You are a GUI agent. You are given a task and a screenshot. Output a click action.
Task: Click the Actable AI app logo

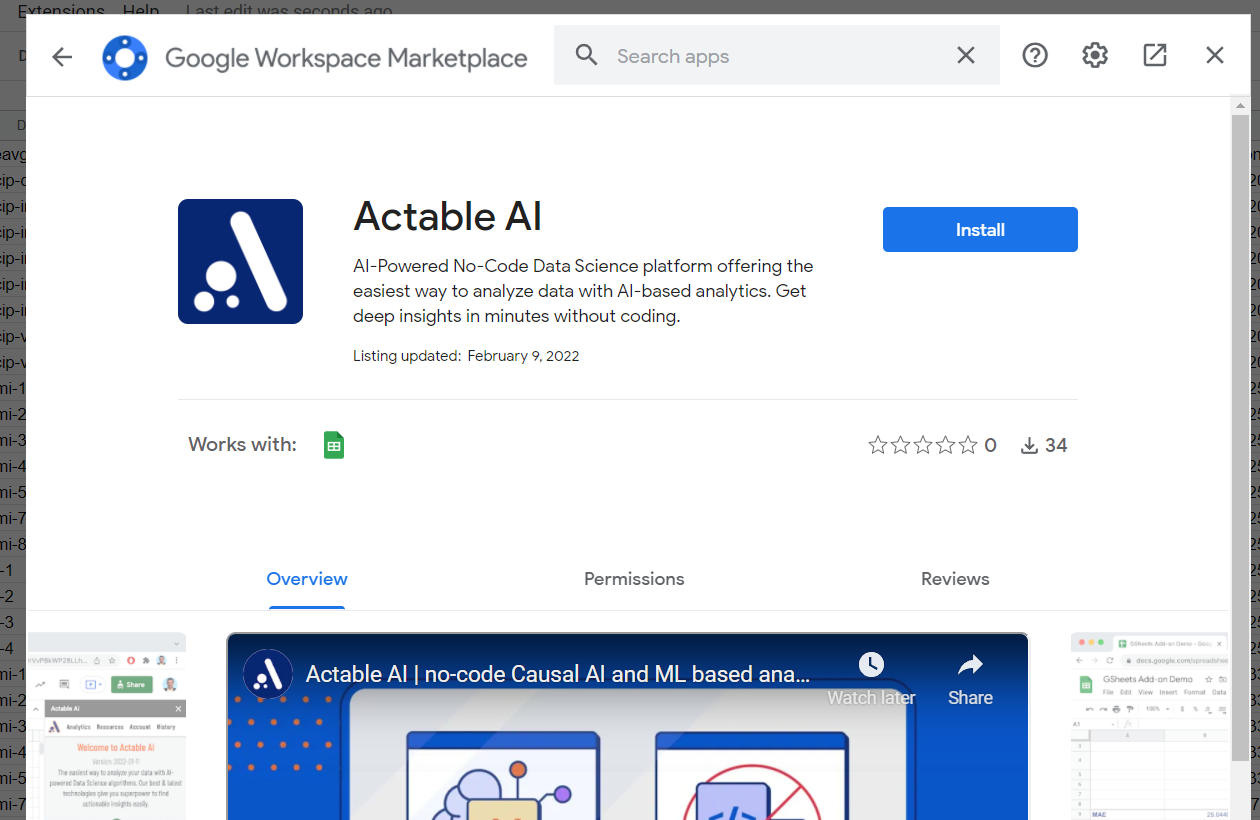[x=240, y=261]
